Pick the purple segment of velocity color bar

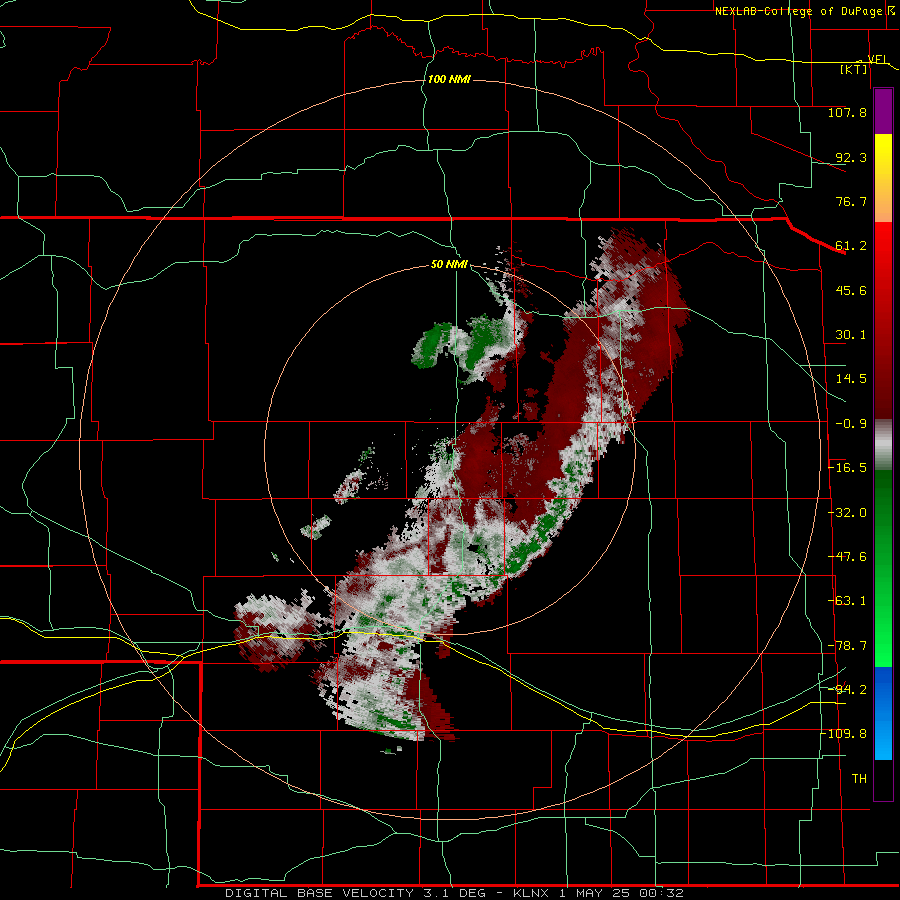(x=883, y=112)
